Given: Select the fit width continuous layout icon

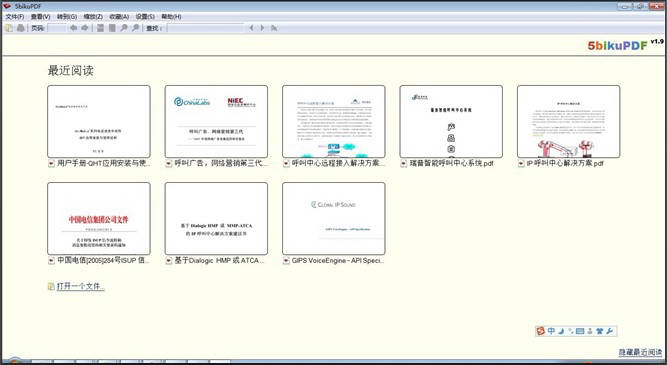Looking at the screenshot, I should coord(100,28).
